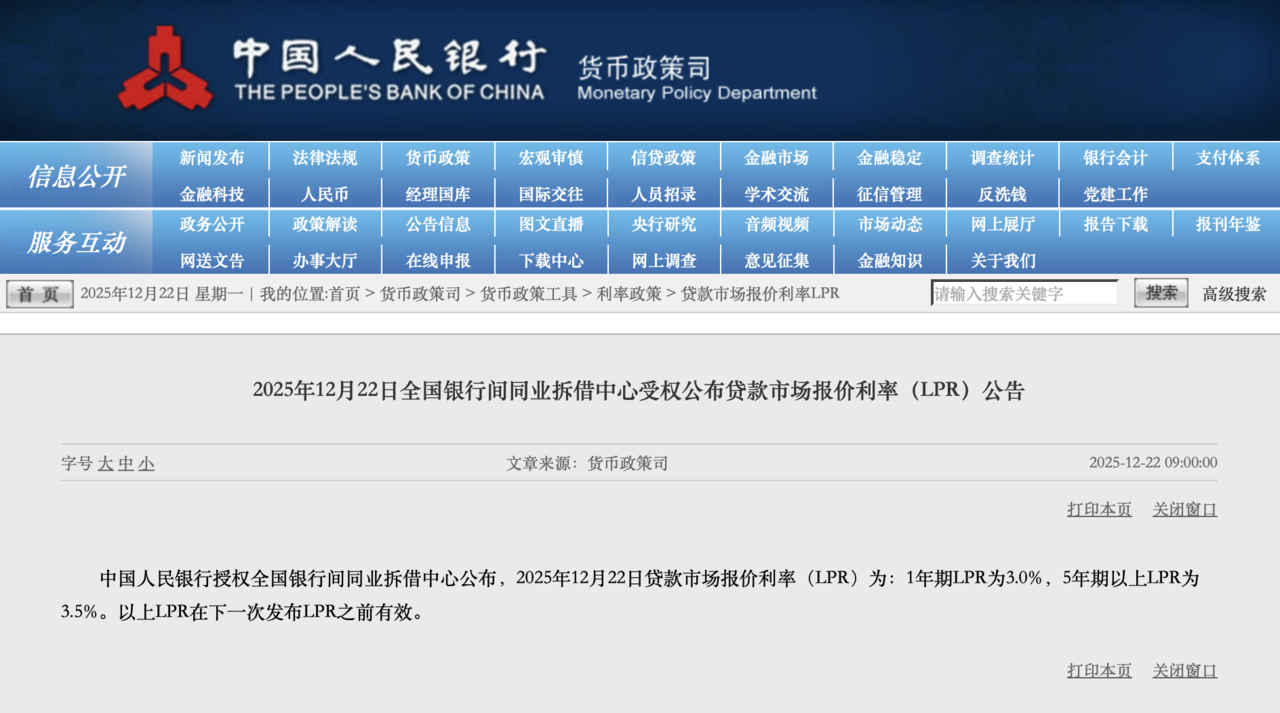The width and height of the screenshot is (1280, 713).
Task: Open 高级搜索 advanced search
Action: tap(1232, 293)
